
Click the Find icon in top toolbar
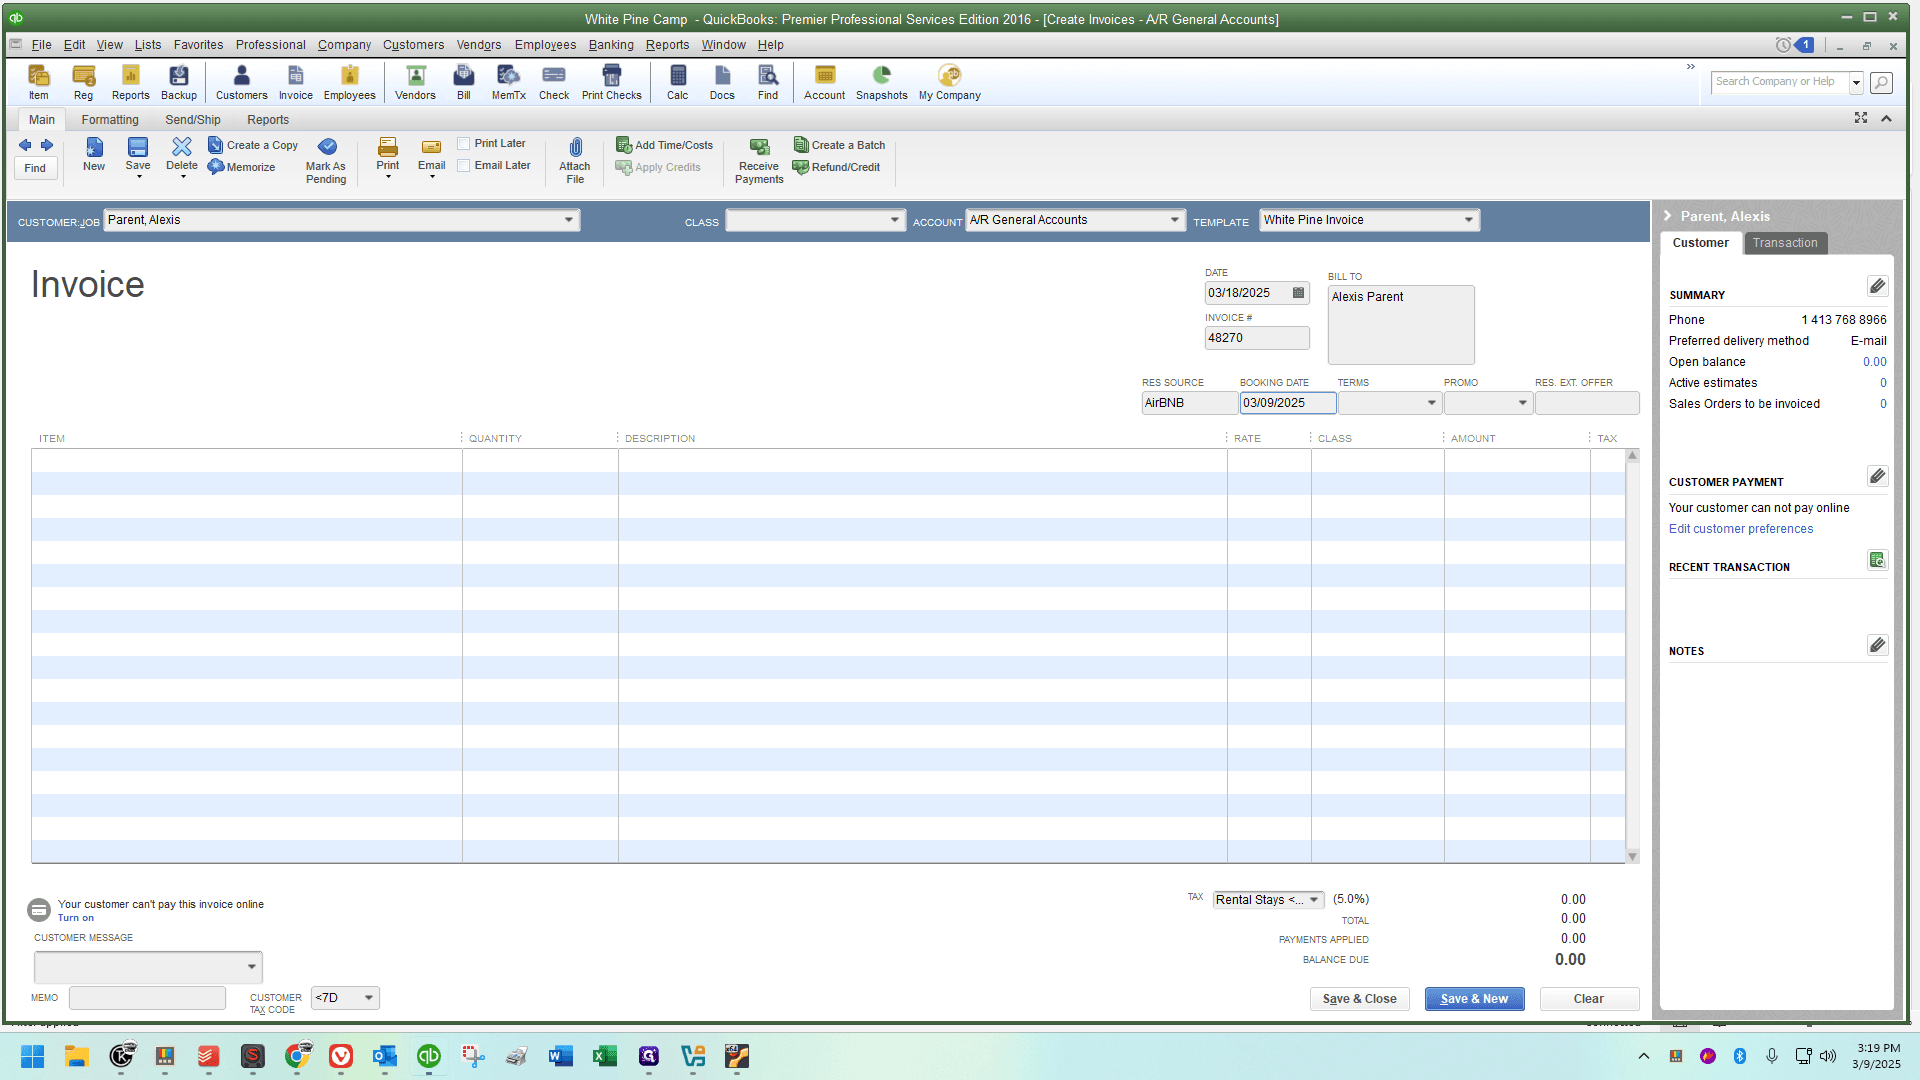tap(767, 81)
